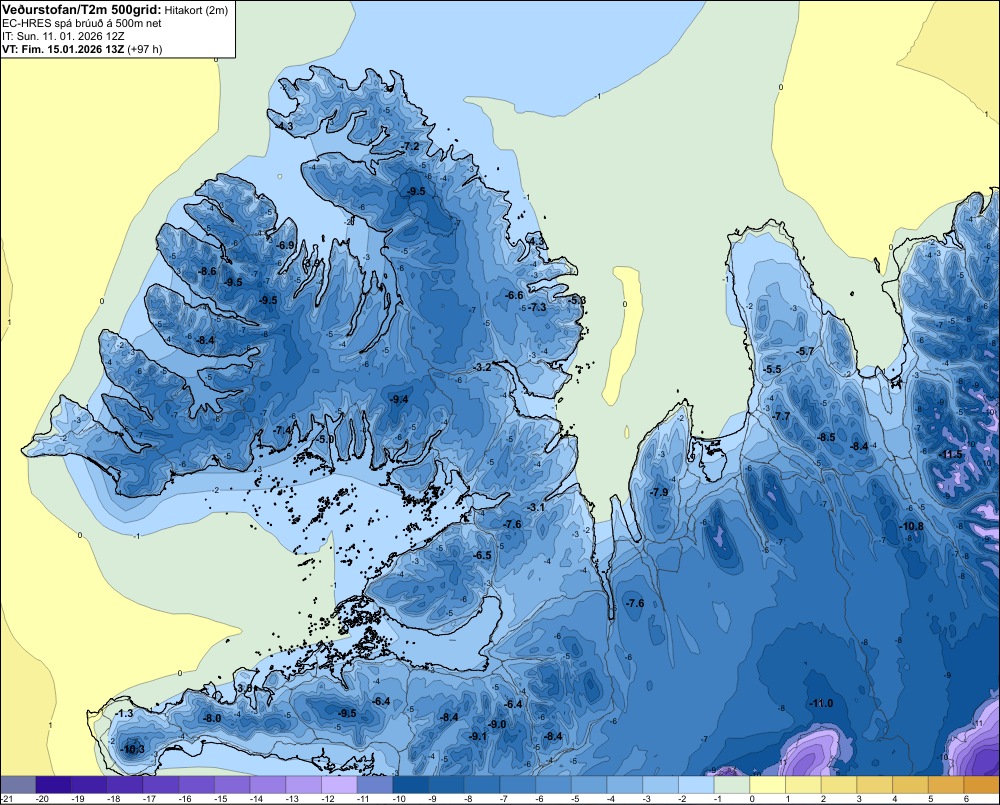Click the -8.6 temperature label on map
The image size is (1000, 805).
207,271
